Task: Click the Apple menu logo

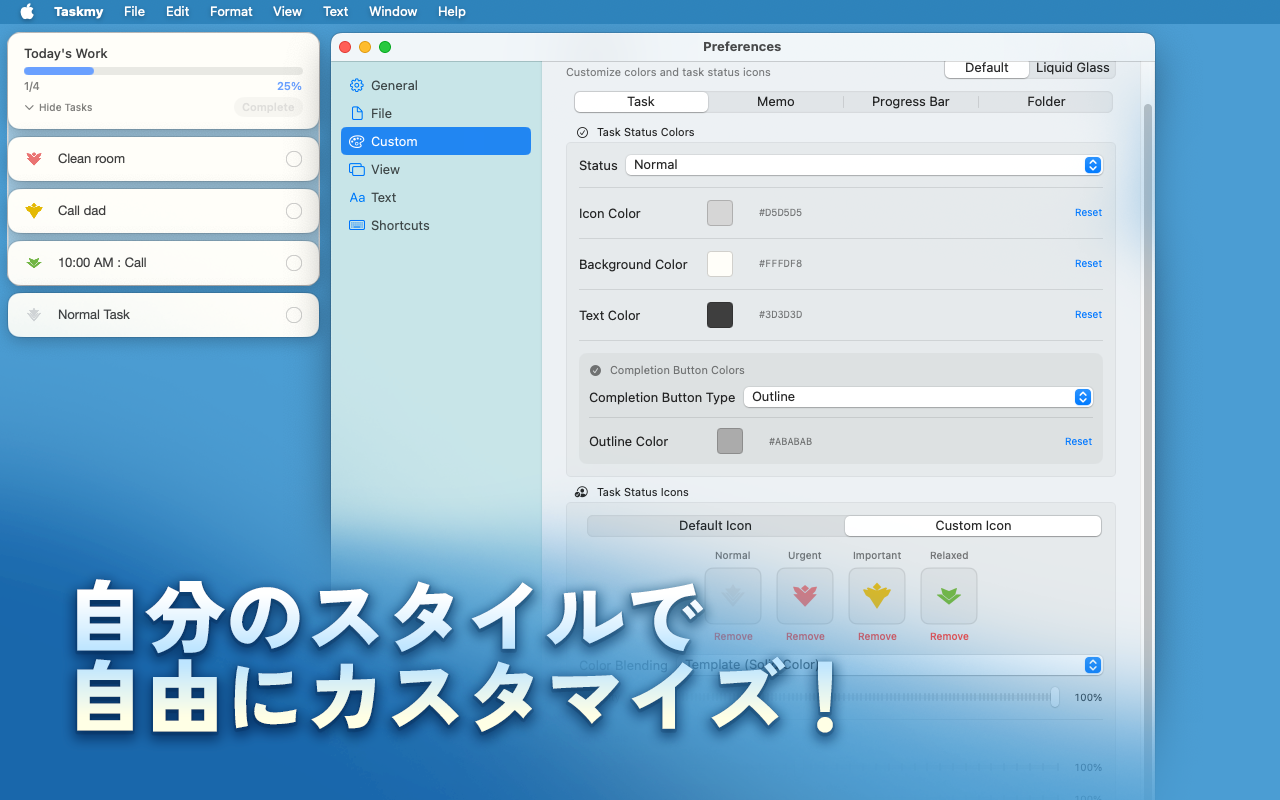Action: [27, 12]
